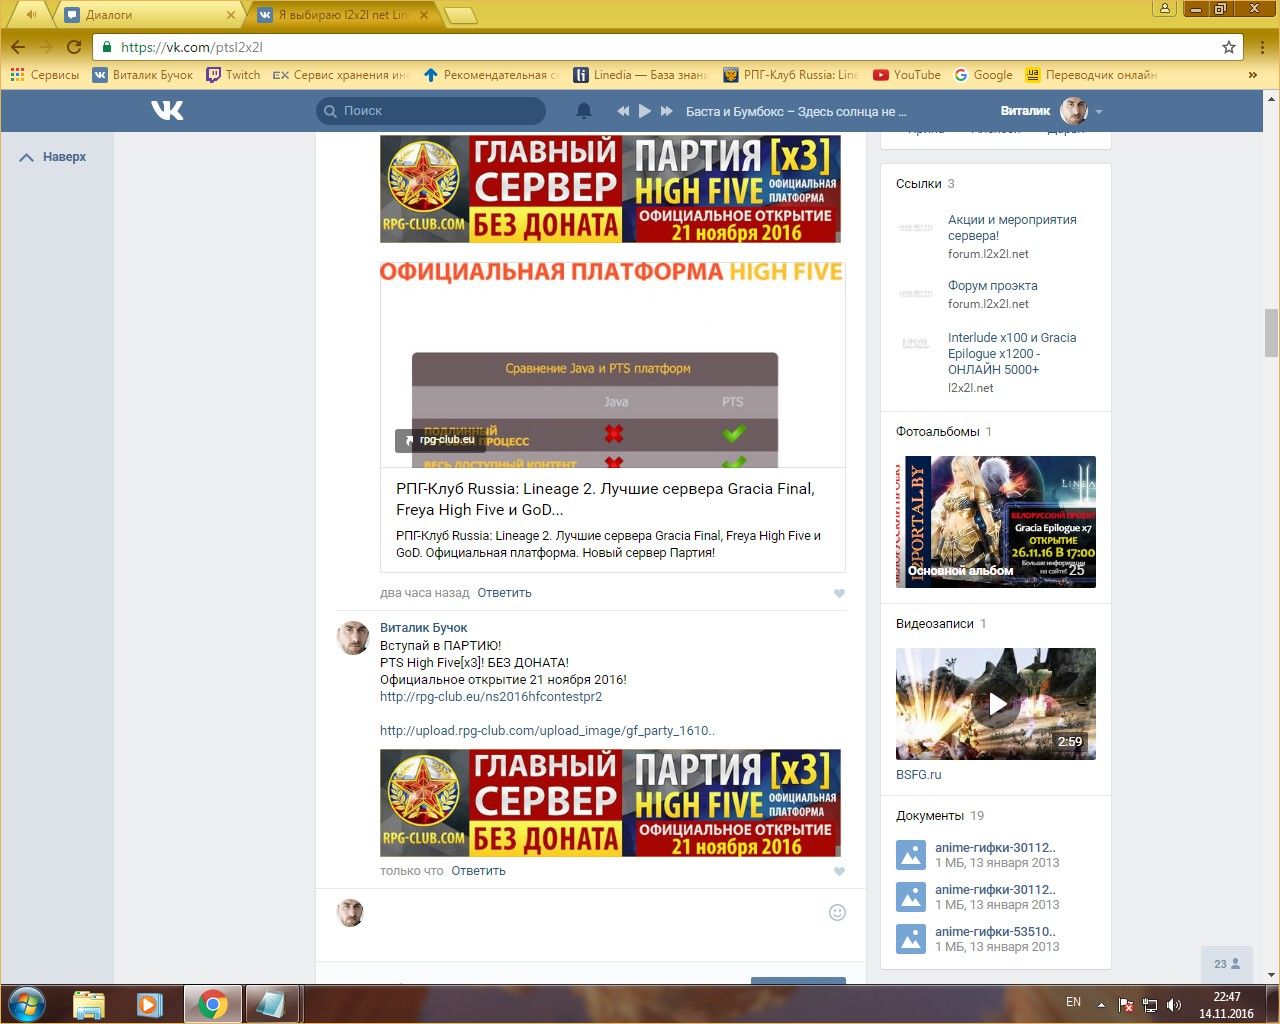Open the YouTube bookmark

pyautogui.click(x=907, y=75)
